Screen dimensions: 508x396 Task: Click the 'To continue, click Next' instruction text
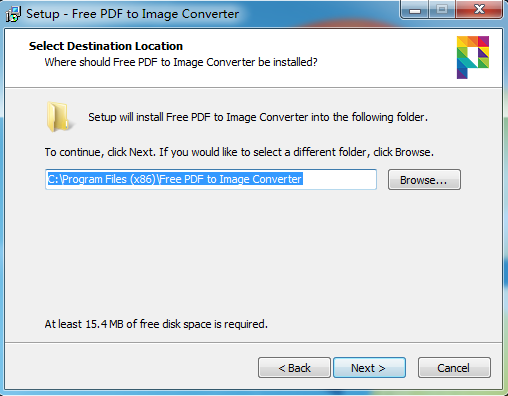coord(239,152)
